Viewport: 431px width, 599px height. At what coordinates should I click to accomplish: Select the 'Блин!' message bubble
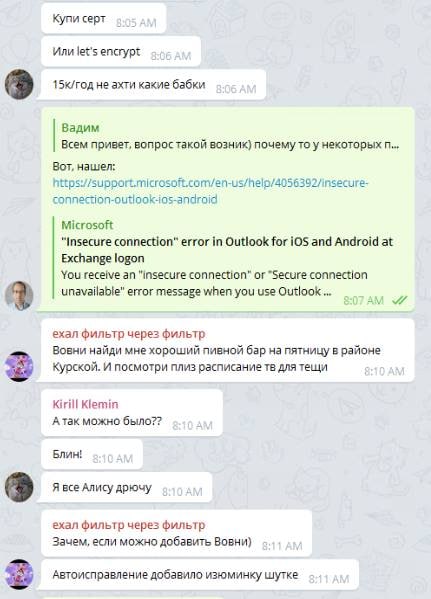[x=92, y=454]
